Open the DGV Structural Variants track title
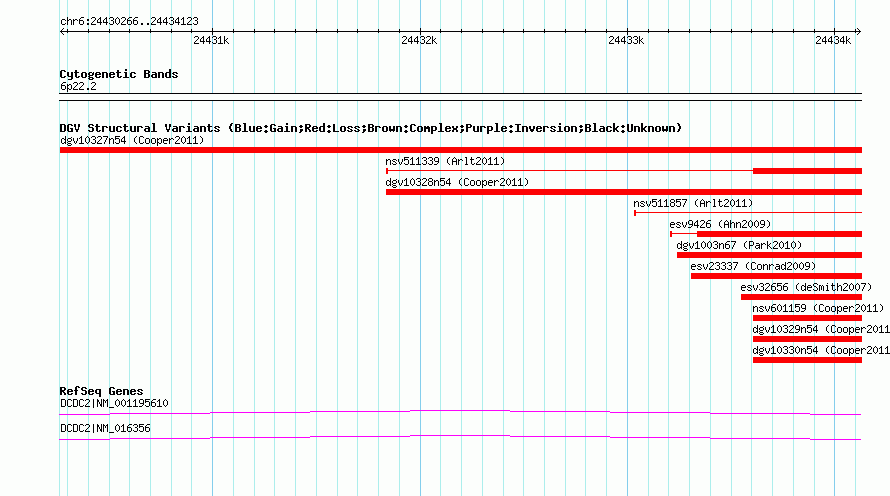Screen dimensions: 890x496 (371, 128)
